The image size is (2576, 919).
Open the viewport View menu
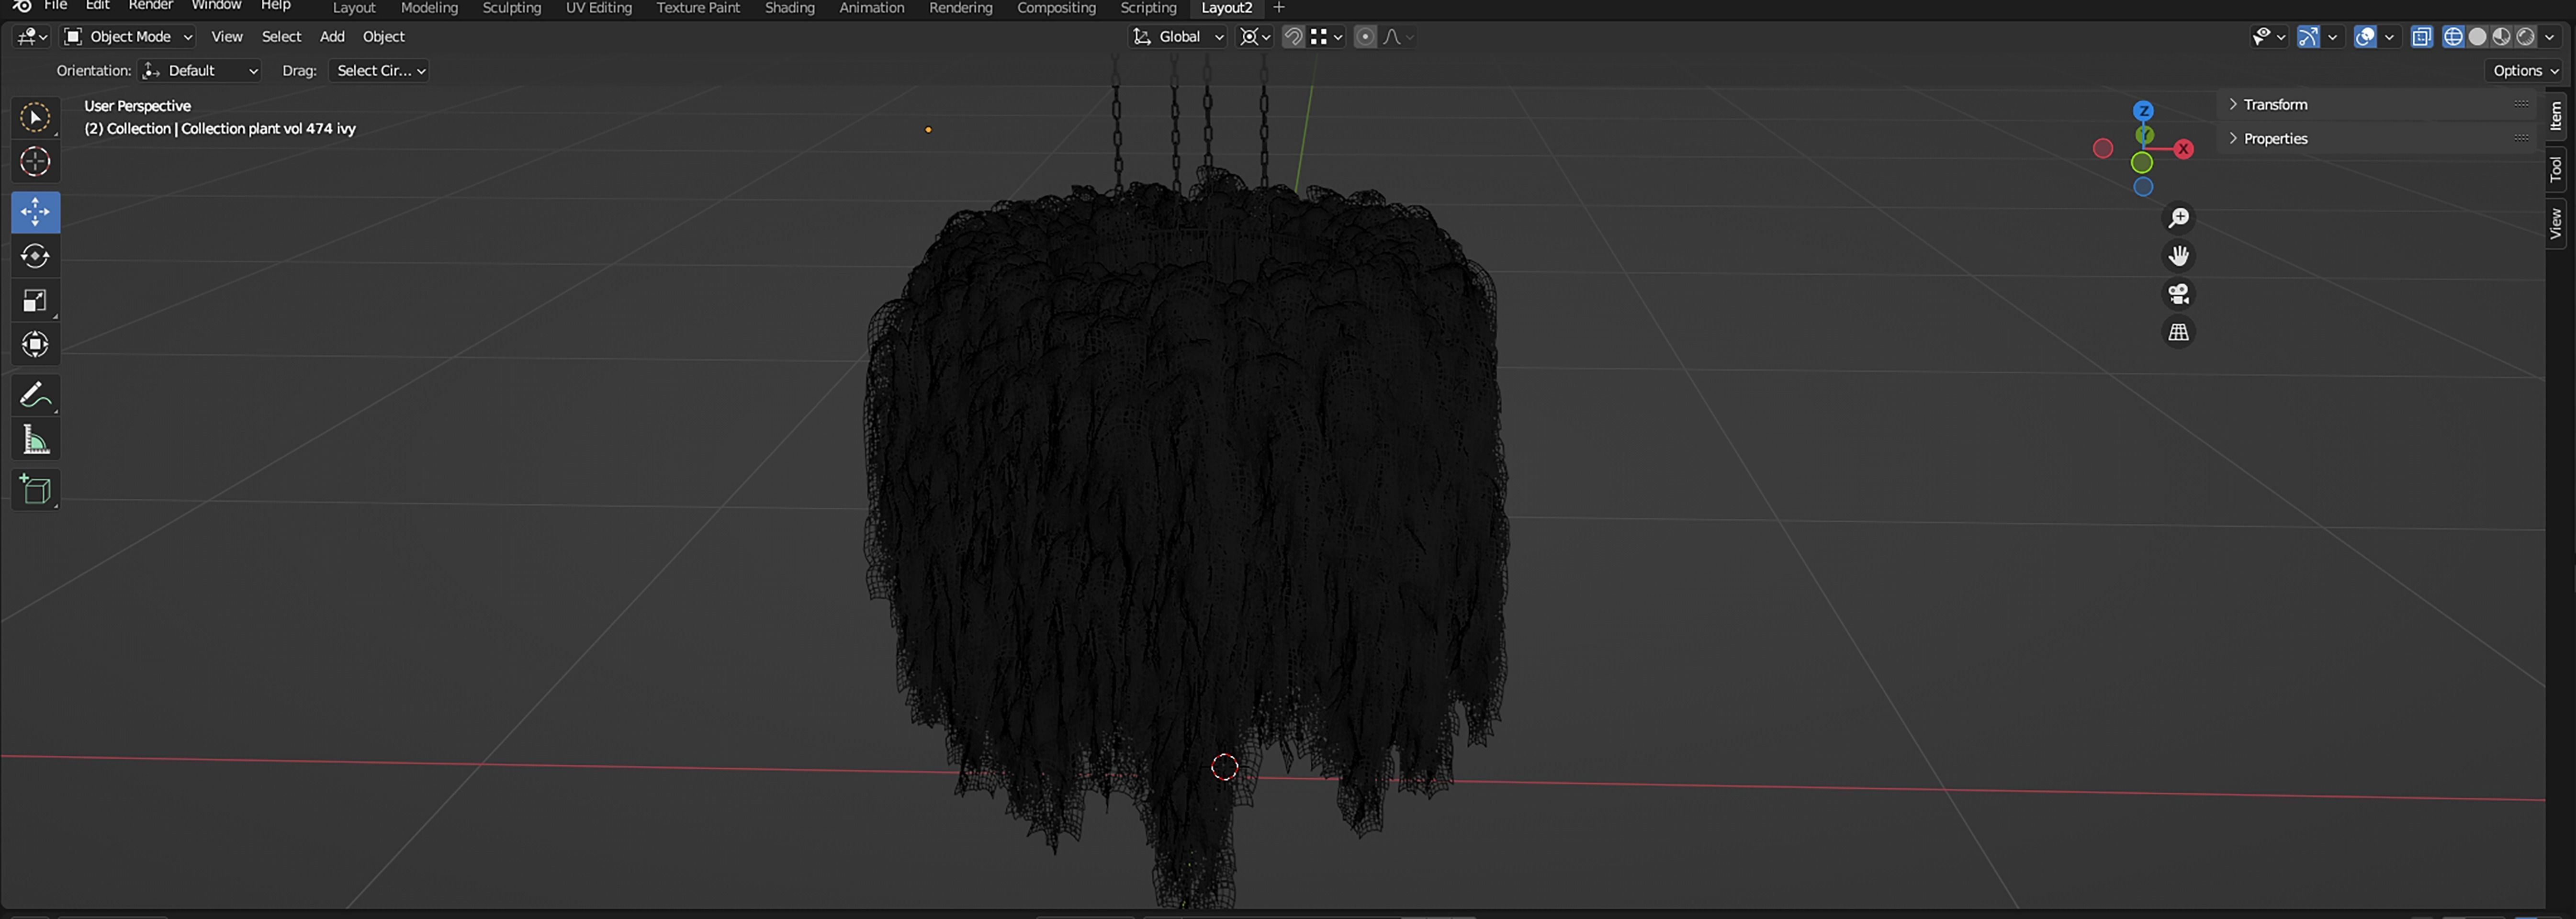[x=227, y=37]
